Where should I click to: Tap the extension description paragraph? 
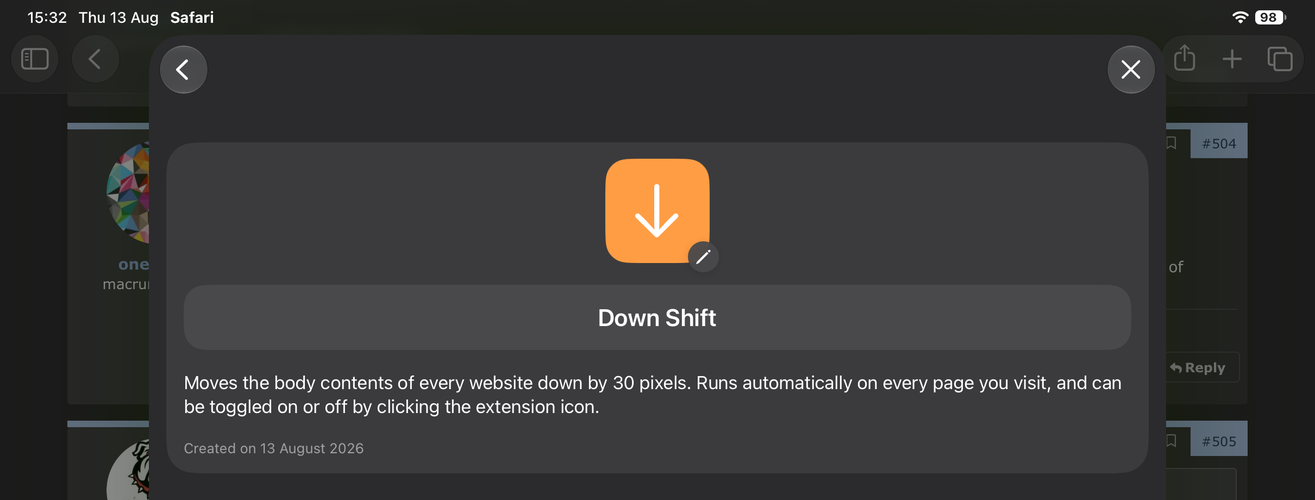point(653,396)
